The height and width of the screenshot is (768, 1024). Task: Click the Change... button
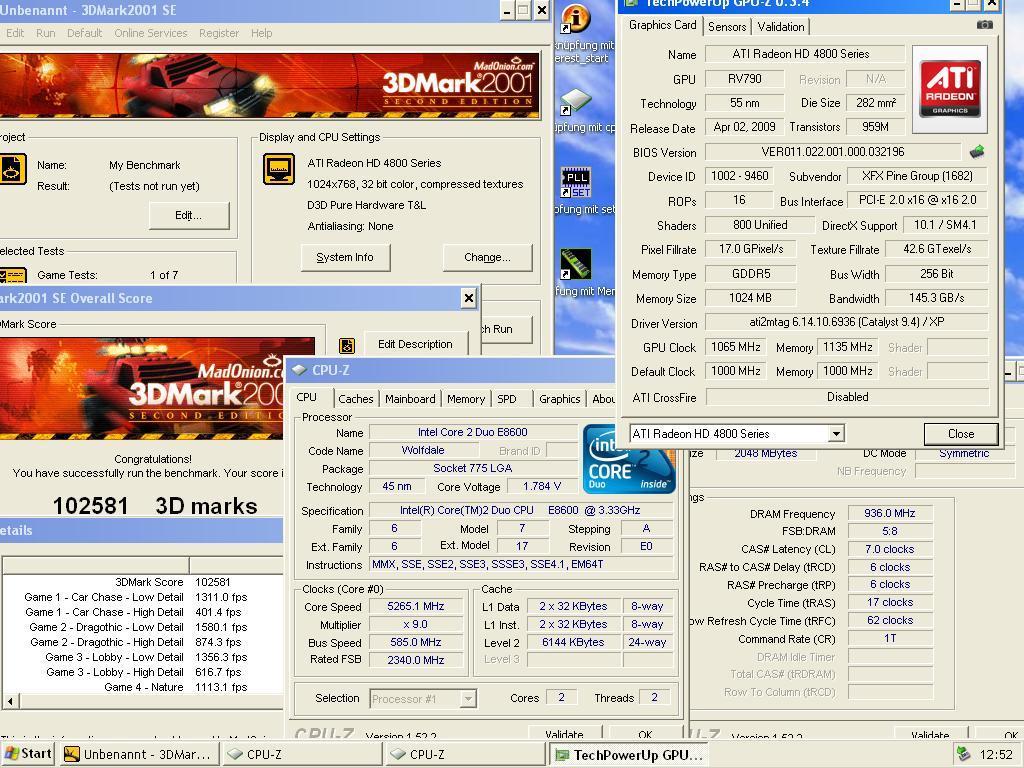487,257
